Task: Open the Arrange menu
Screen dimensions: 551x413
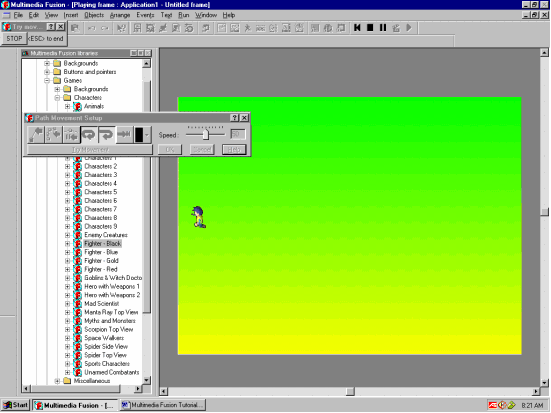Action: pyautogui.click(x=120, y=15)
